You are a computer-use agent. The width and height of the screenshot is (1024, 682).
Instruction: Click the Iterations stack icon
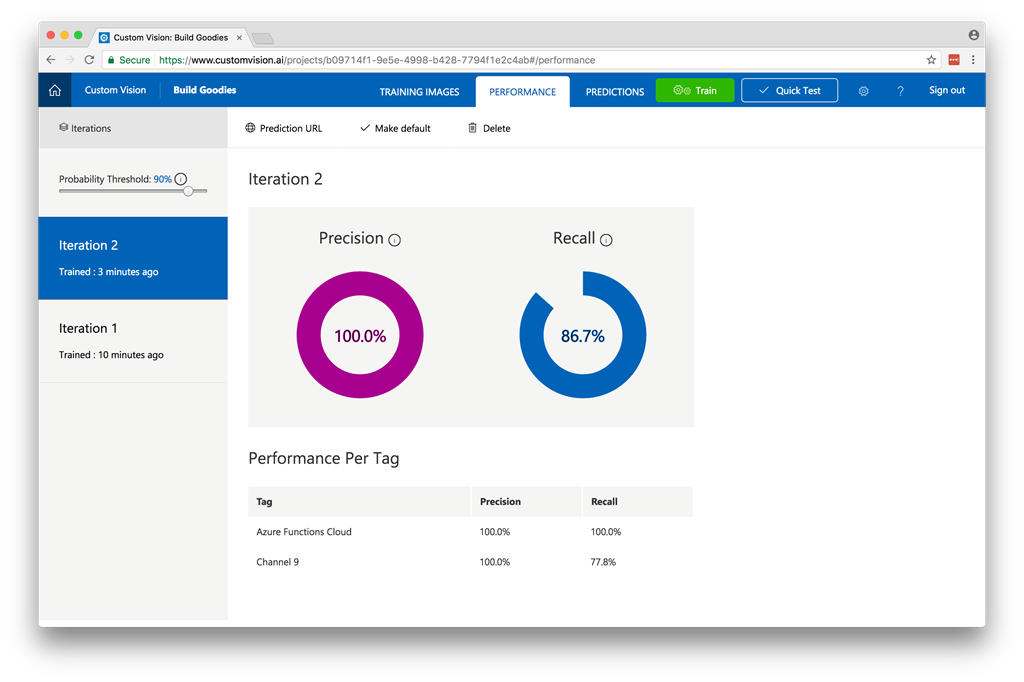click(63, 127)
